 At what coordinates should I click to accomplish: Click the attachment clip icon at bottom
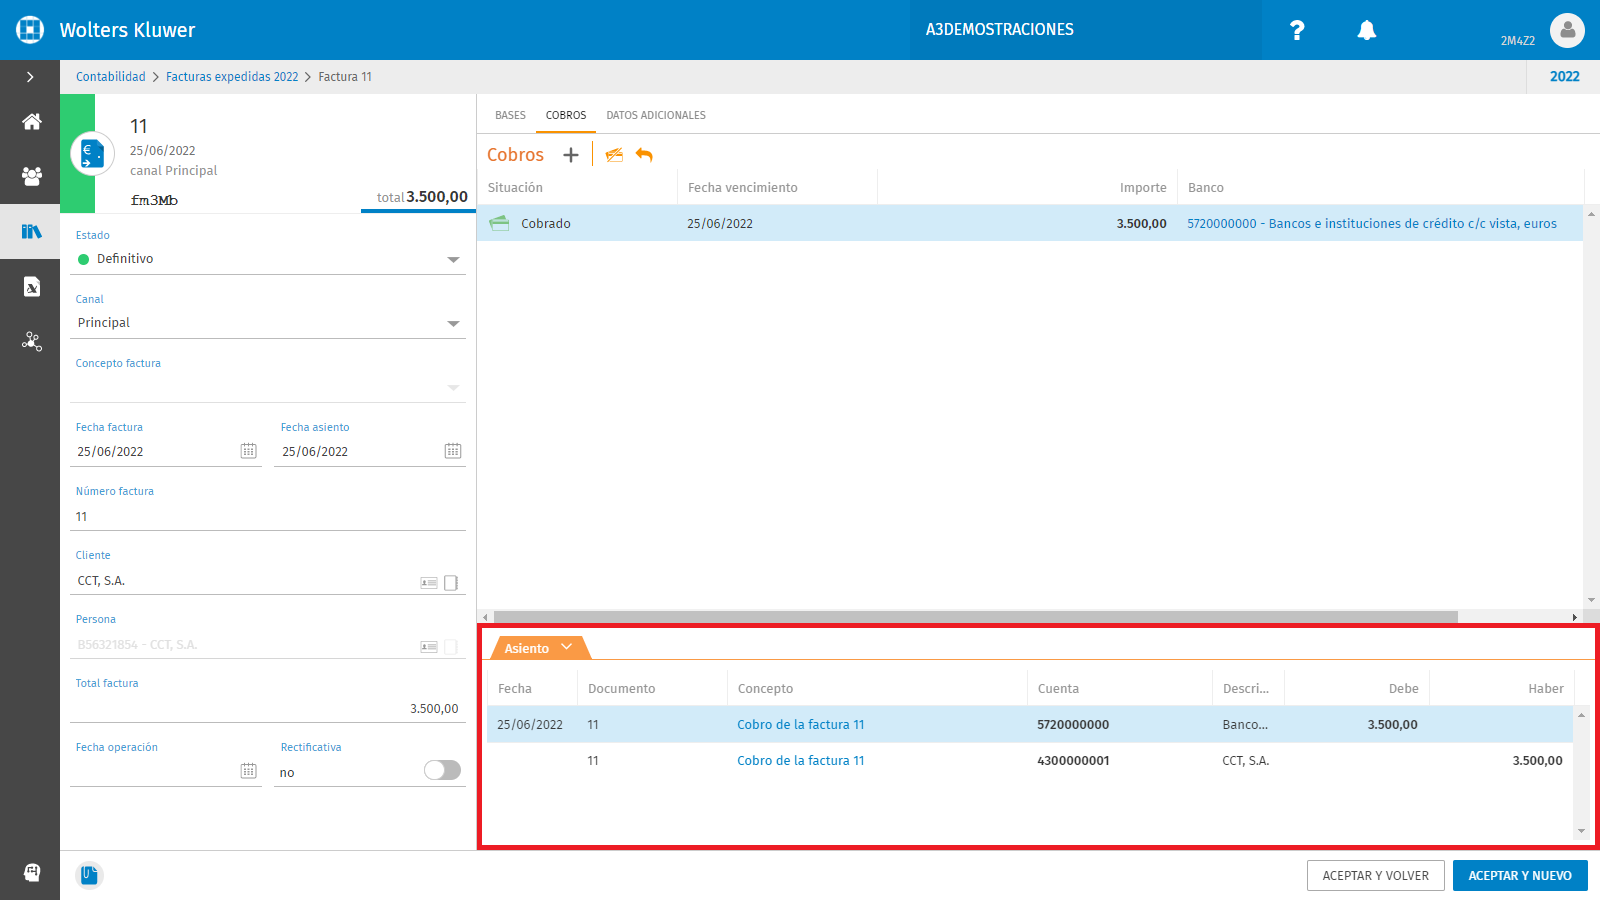point(89,875)
